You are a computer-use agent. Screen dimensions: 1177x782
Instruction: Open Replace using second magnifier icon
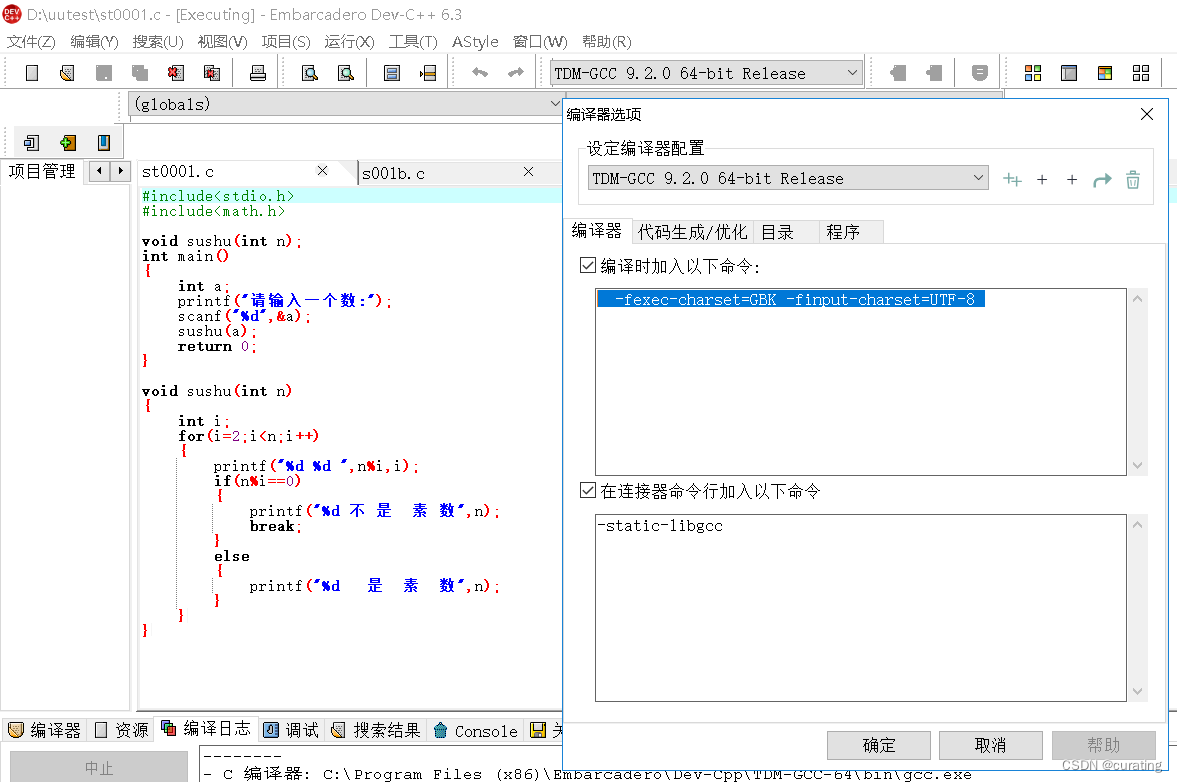[x=345, y=73]
